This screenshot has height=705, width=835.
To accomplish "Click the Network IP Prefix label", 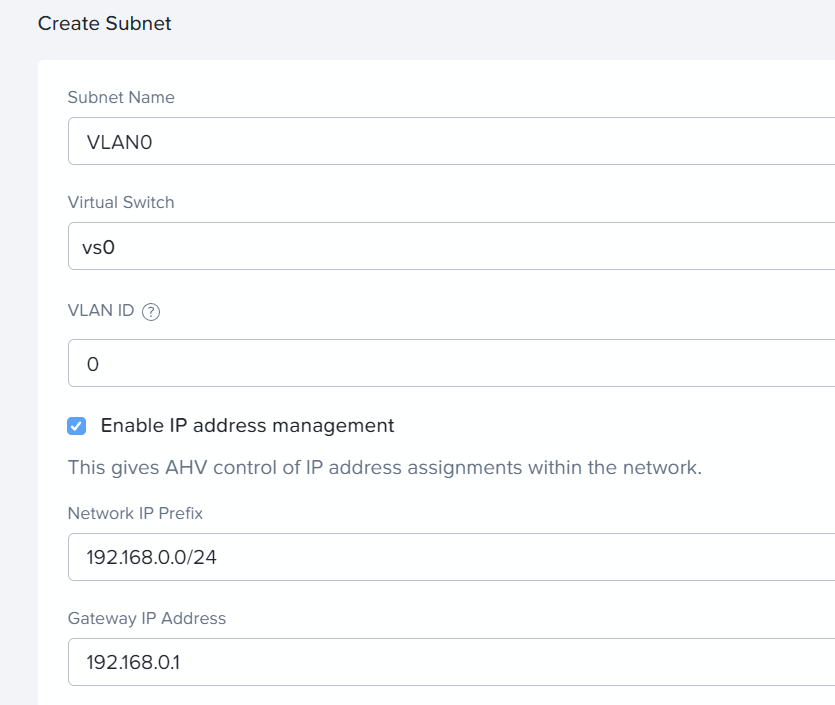I will click(135, 513).
